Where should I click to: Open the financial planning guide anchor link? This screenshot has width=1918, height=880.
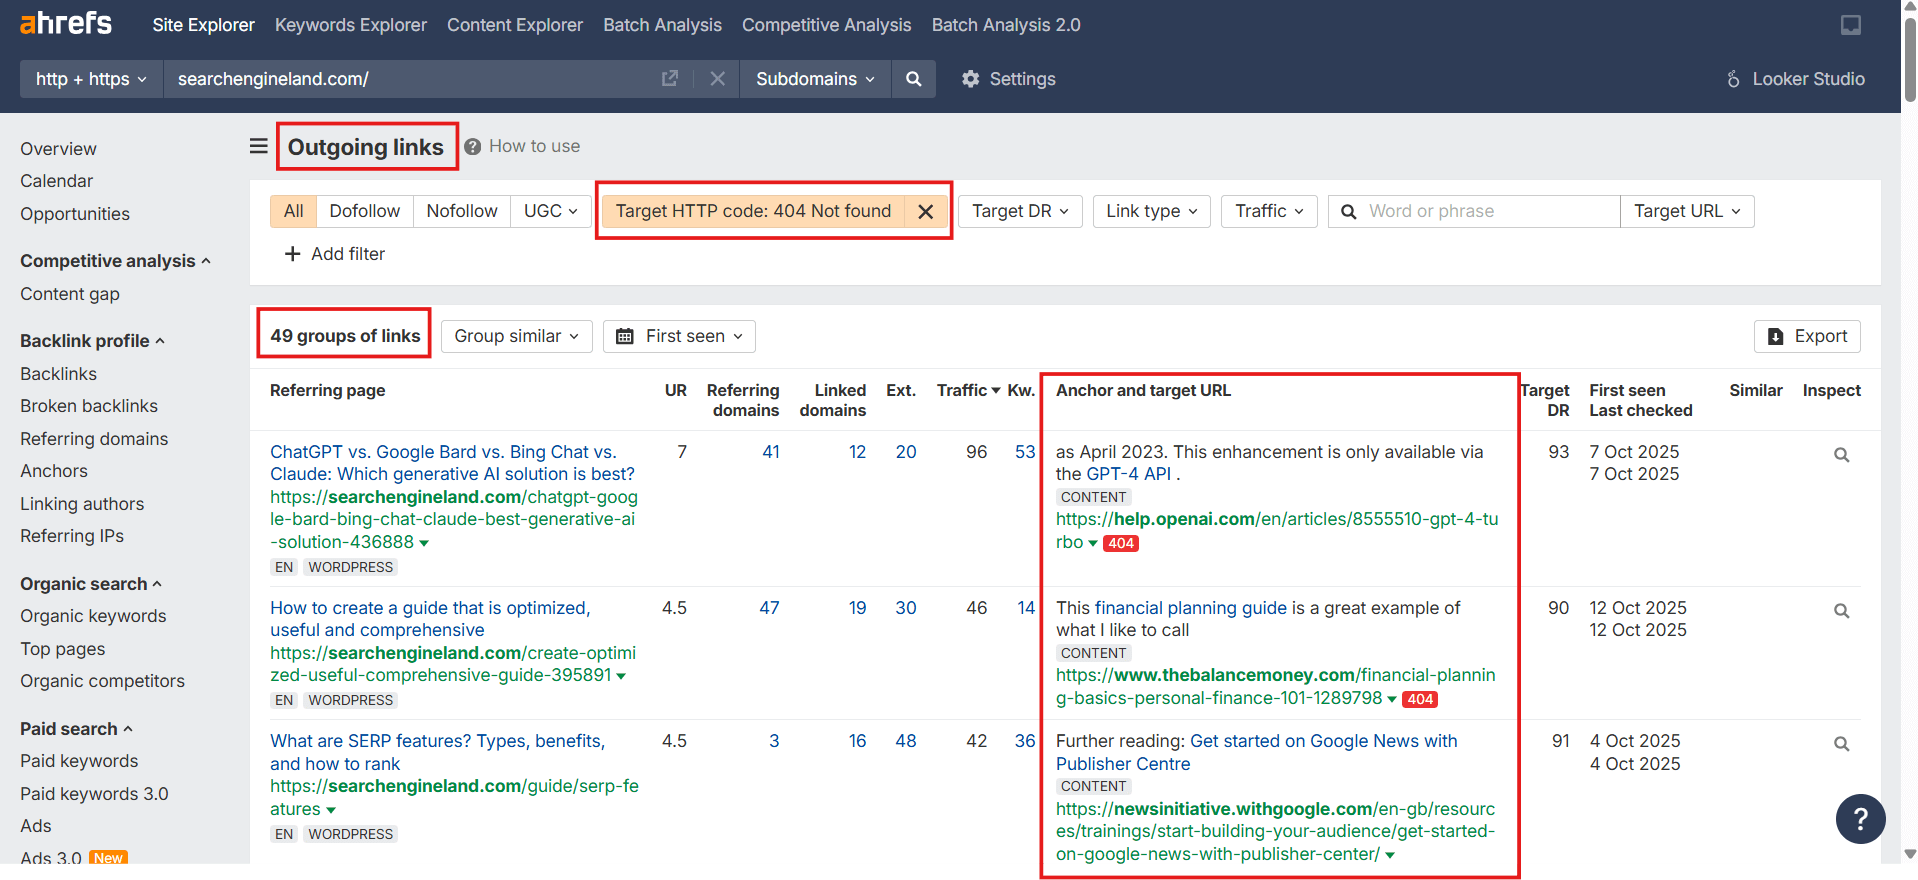point(1191,608)
